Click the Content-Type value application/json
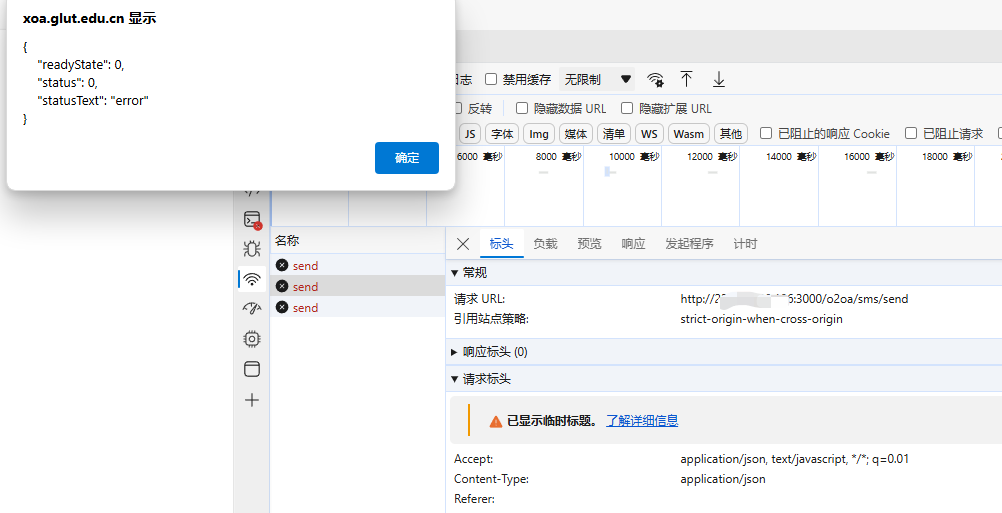The width and height of the screenshot is (1002, 513). [723, 479]
